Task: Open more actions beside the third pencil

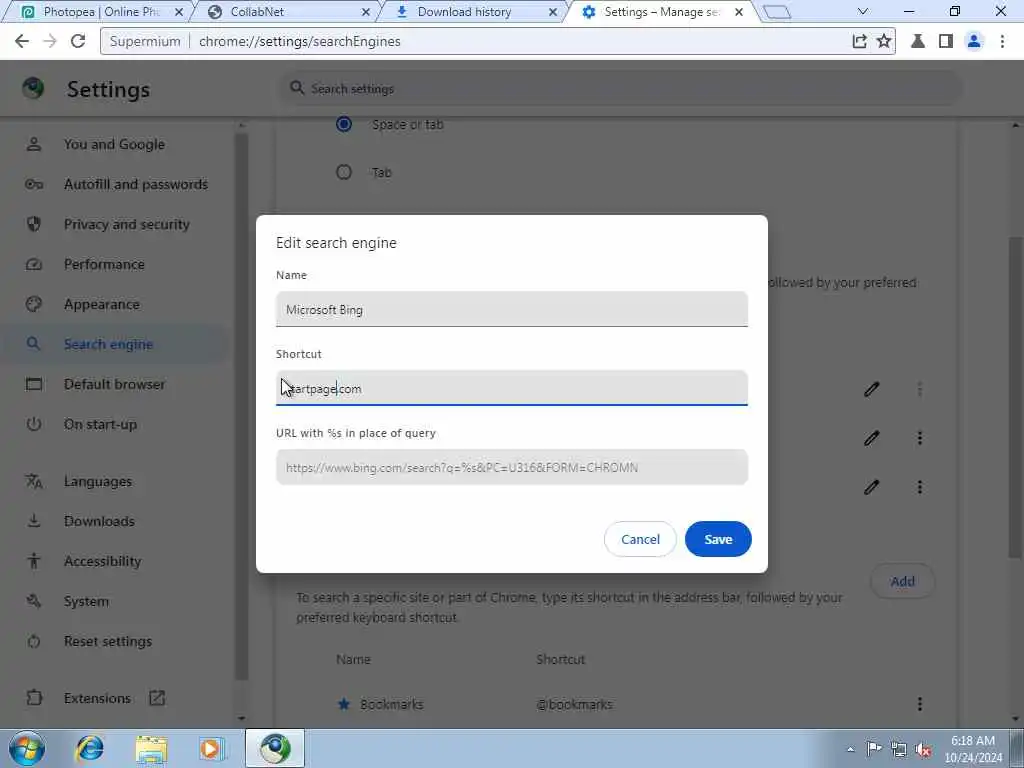Action: (x=920, y=487)
